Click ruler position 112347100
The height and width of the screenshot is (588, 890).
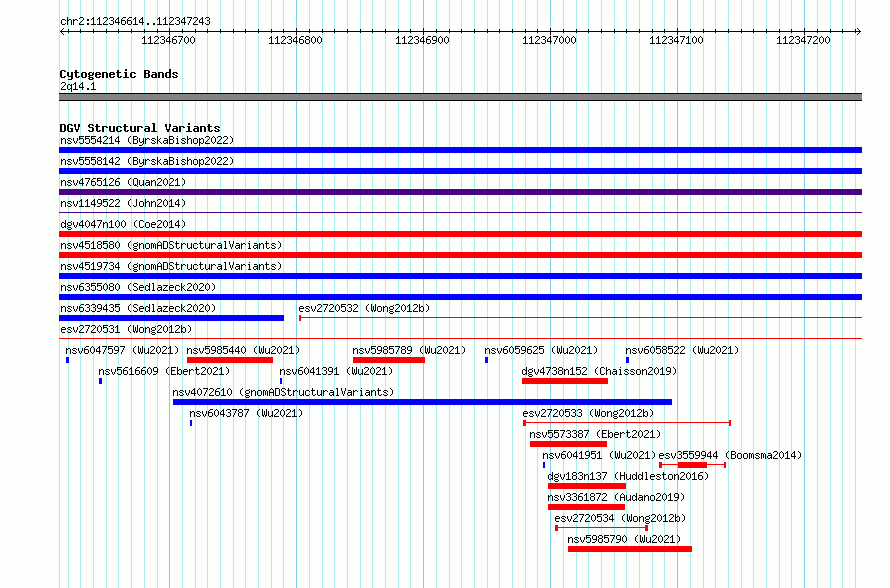tap(677, 40)
